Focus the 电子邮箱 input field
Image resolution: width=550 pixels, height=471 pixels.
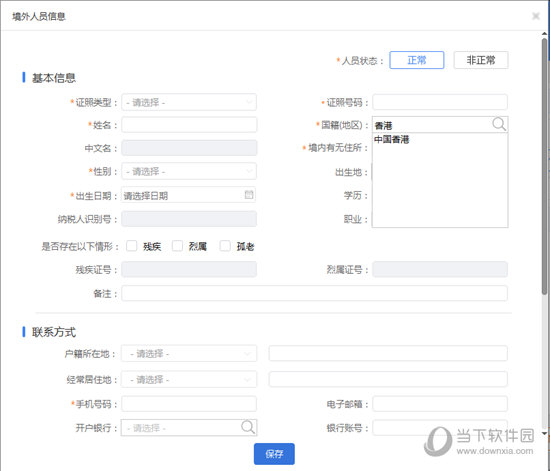440,404
